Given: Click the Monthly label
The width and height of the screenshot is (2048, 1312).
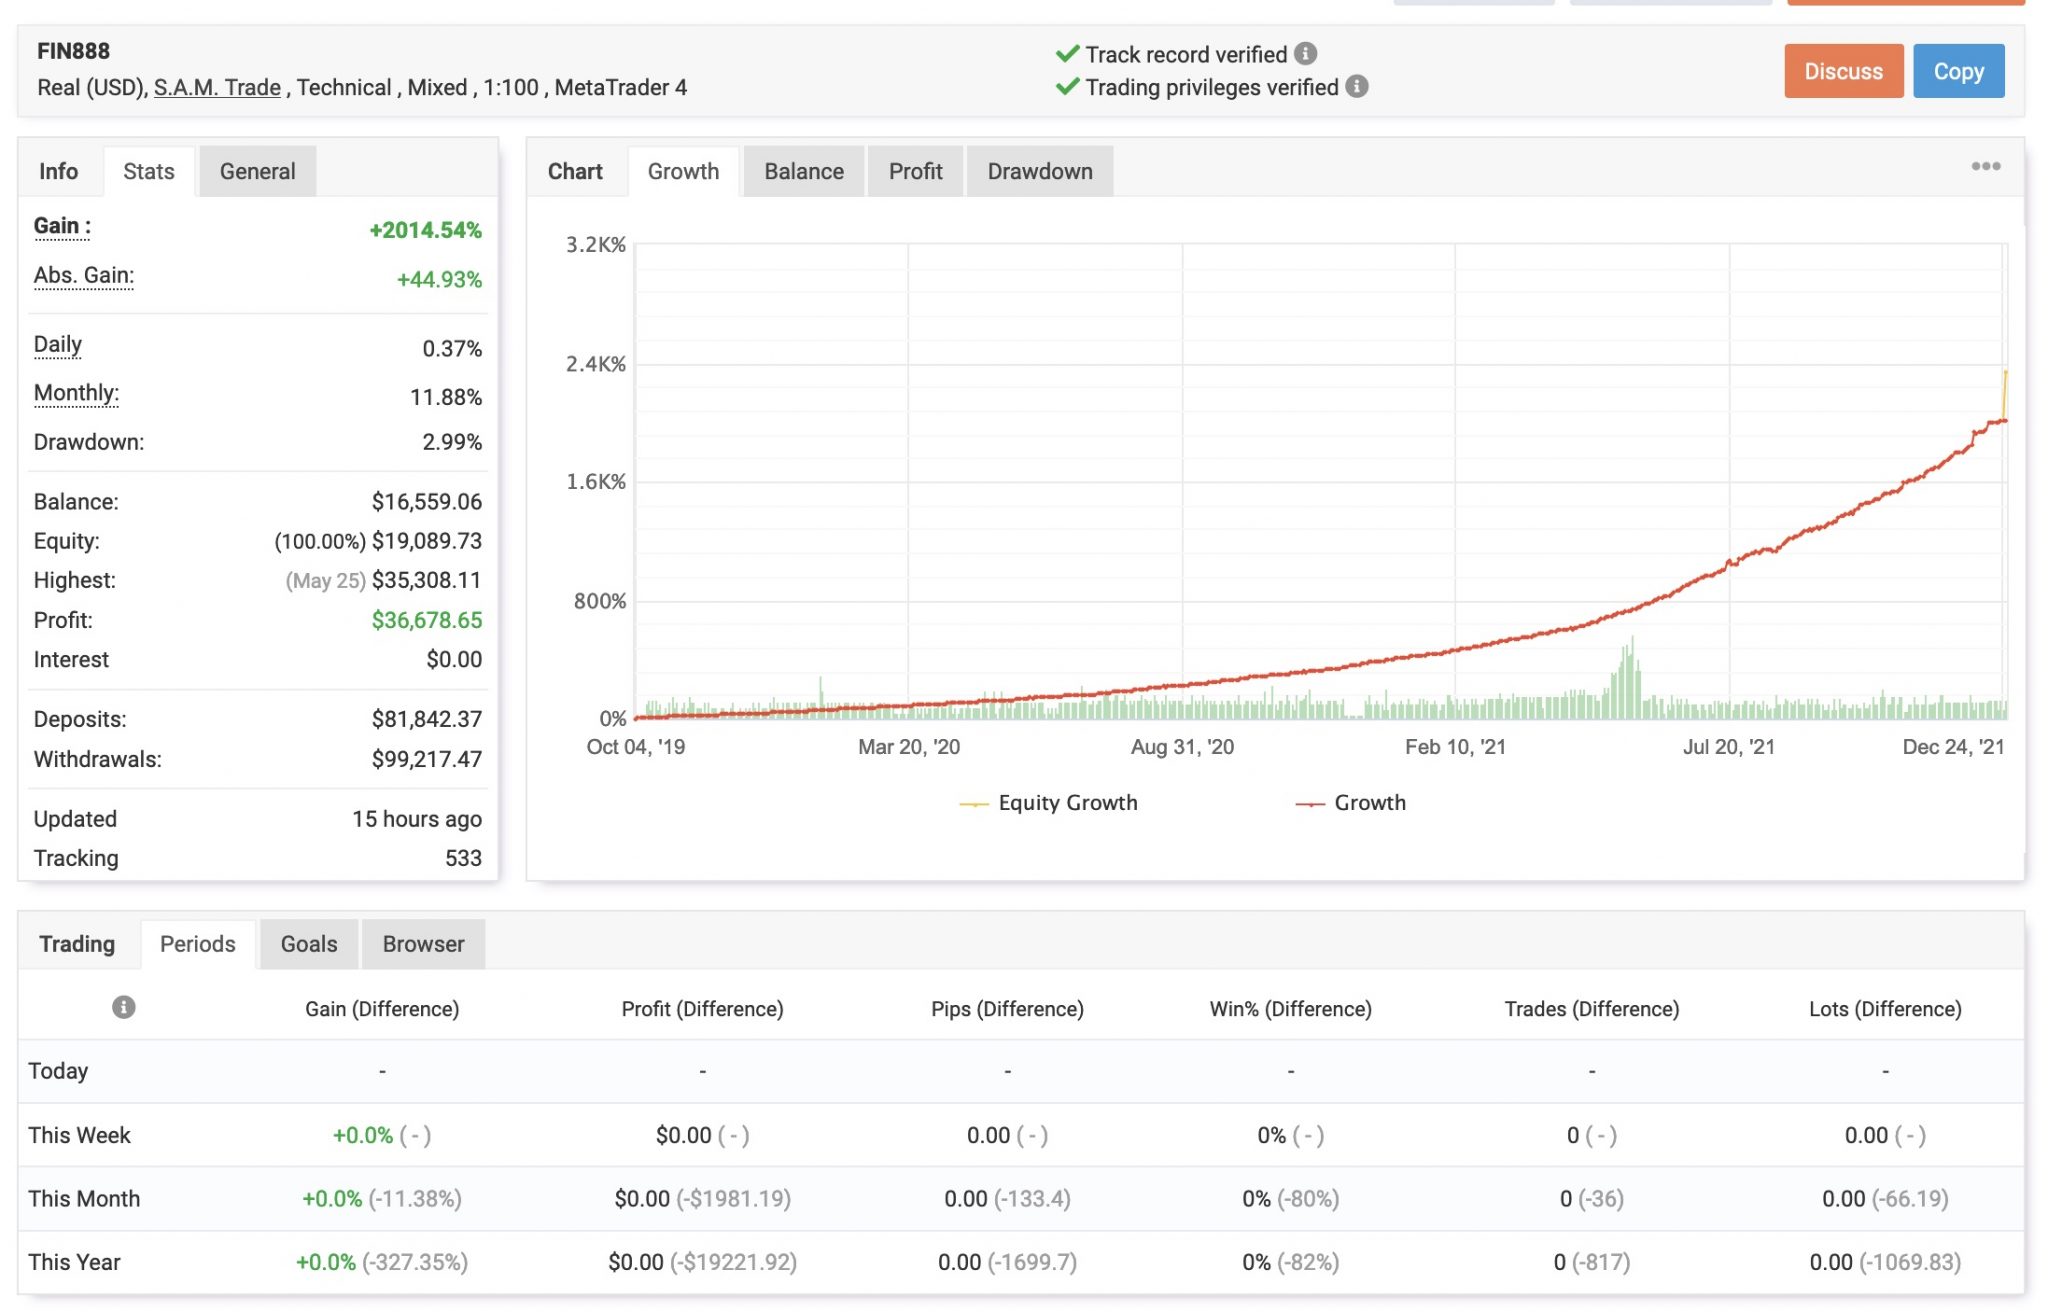Looking at the screenshot, I should (76, 392).
